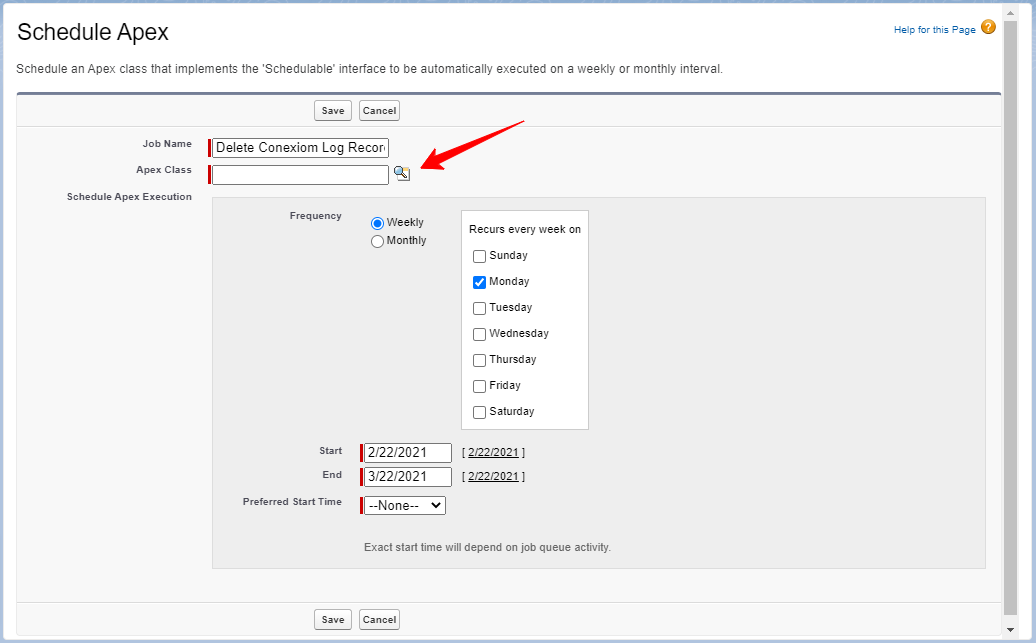Click the orange help question mark icon
Screen dimensions: 1036x643
[x=988, y=27]
